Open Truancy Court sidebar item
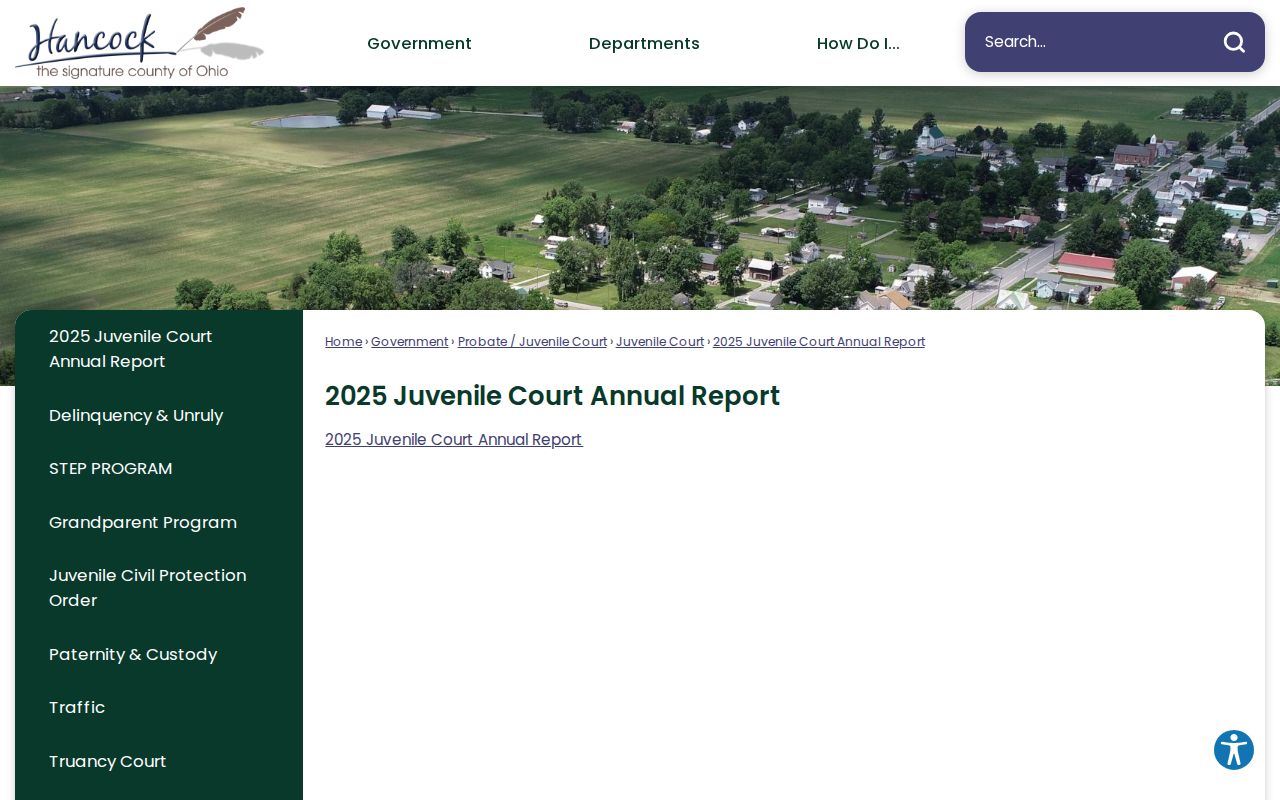This screenshot has height=800, width=1280. pyautogui.click(x=159, y=762)
